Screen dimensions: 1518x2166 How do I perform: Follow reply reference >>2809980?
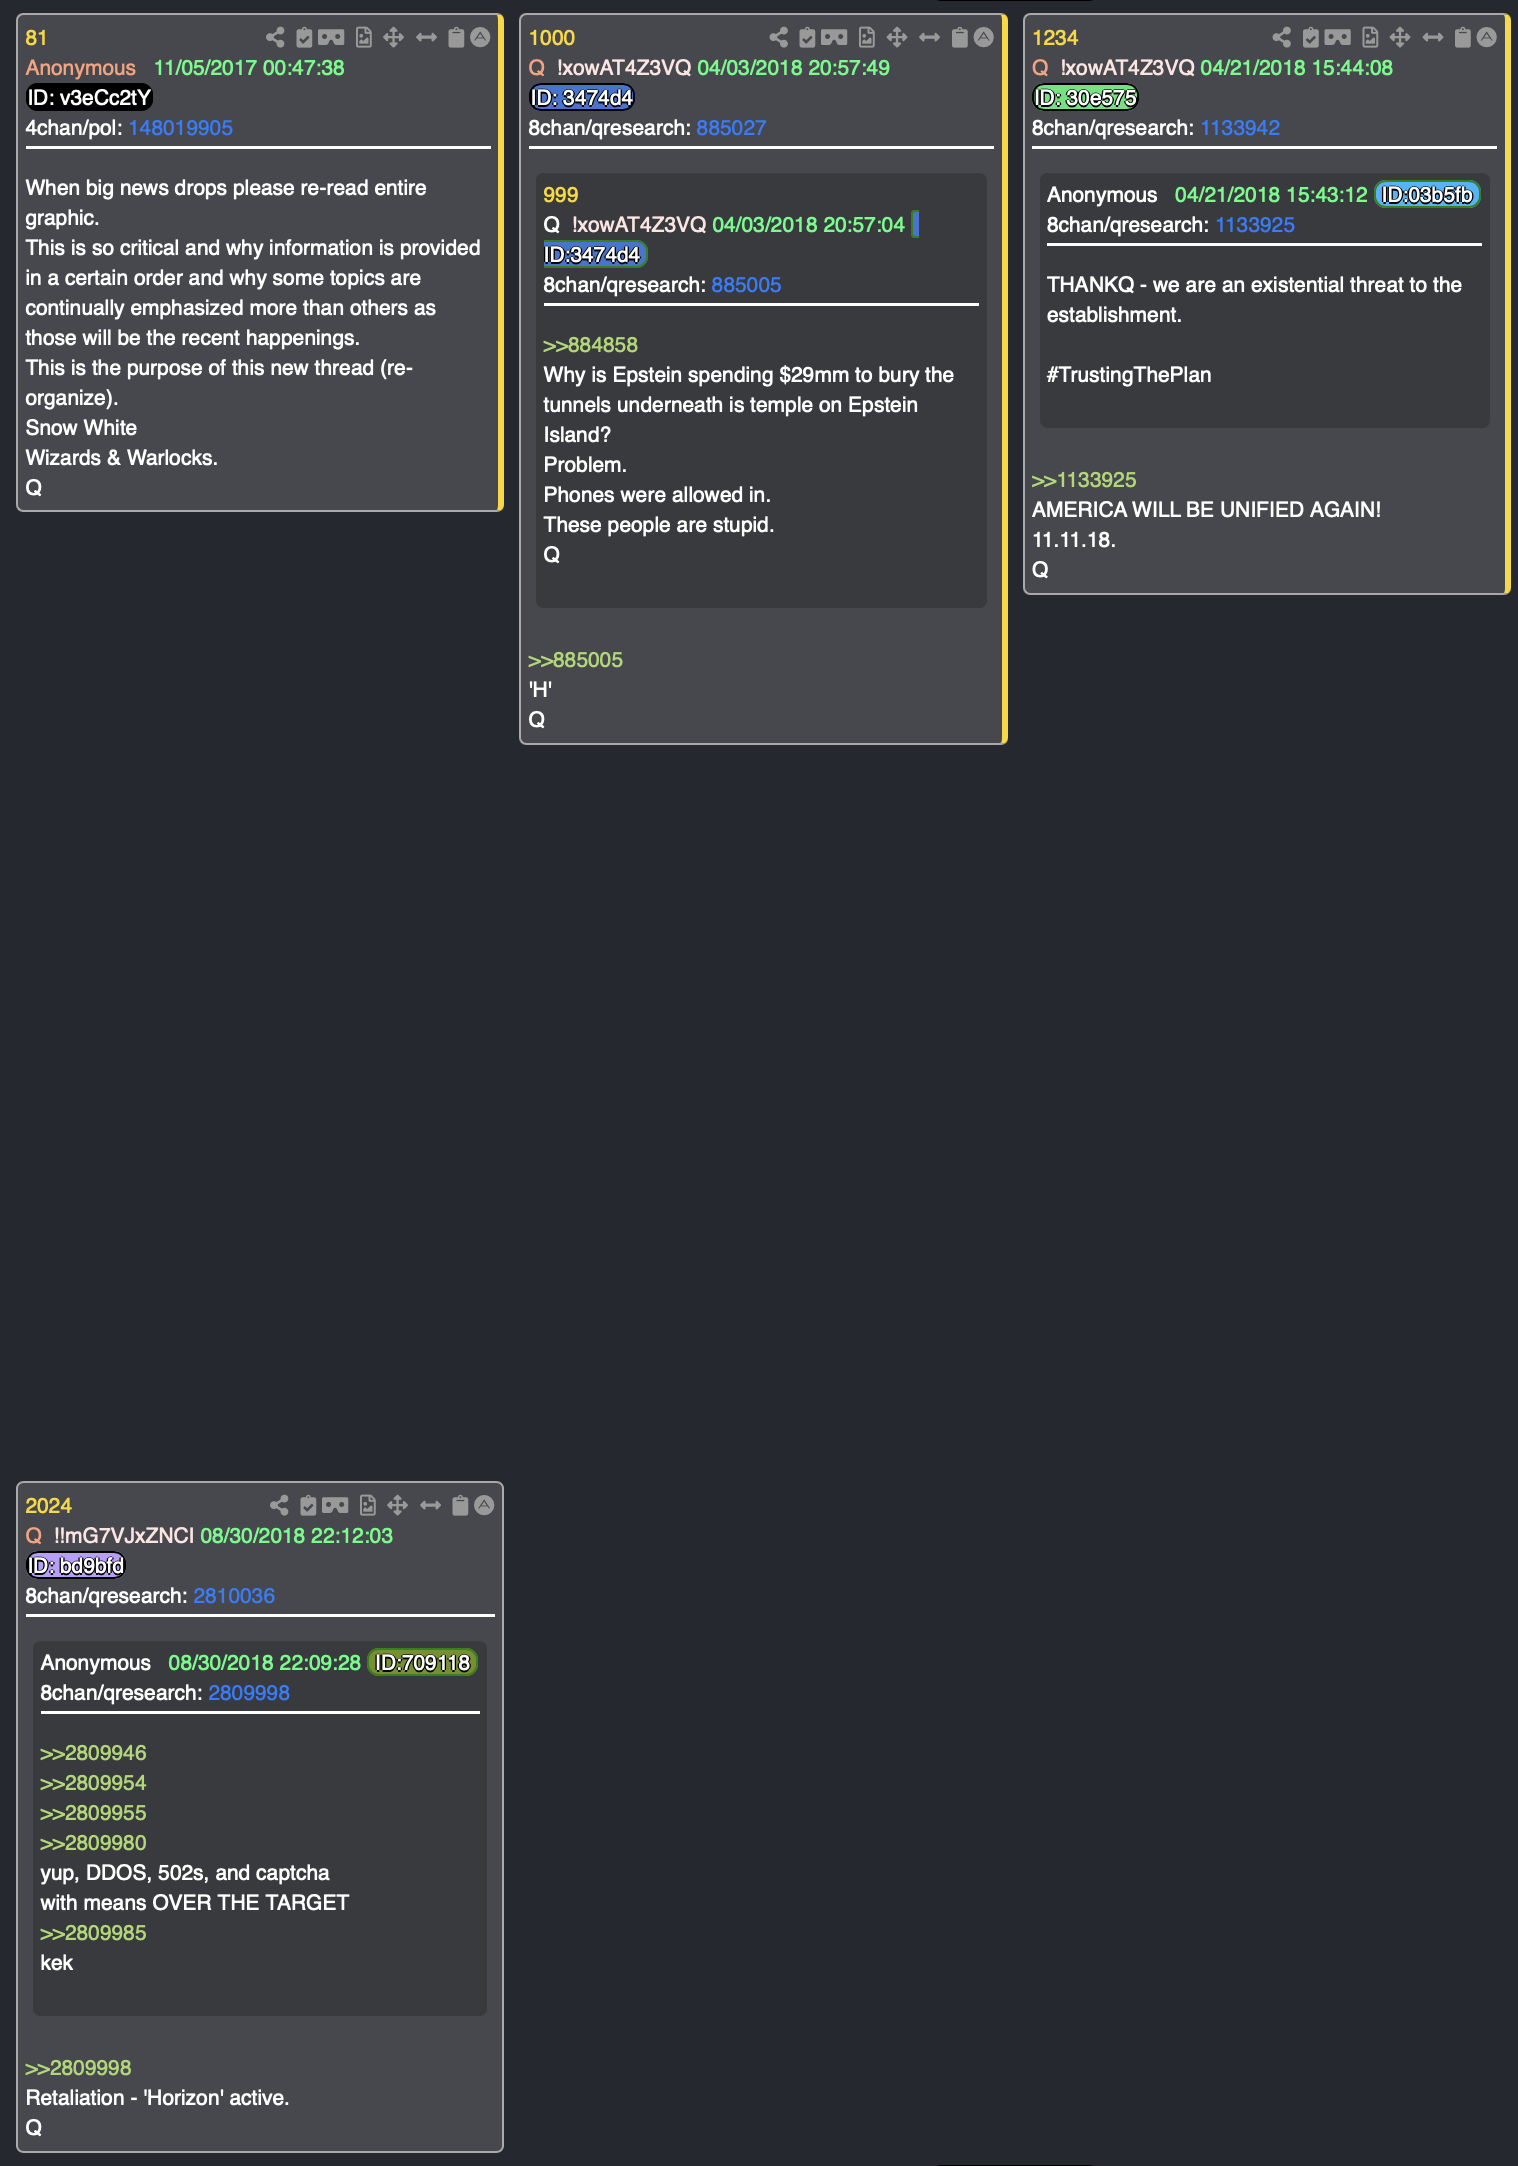pos(93,1843)
